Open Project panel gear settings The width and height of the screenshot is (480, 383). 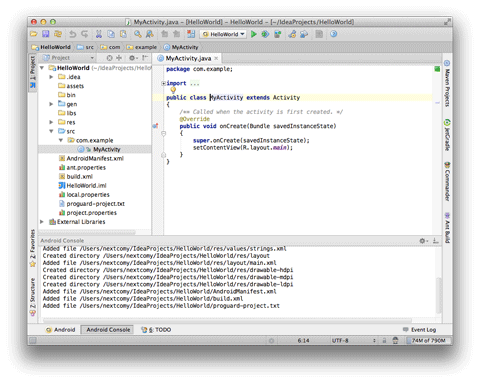pyautogui.click(x=133, y=58)
